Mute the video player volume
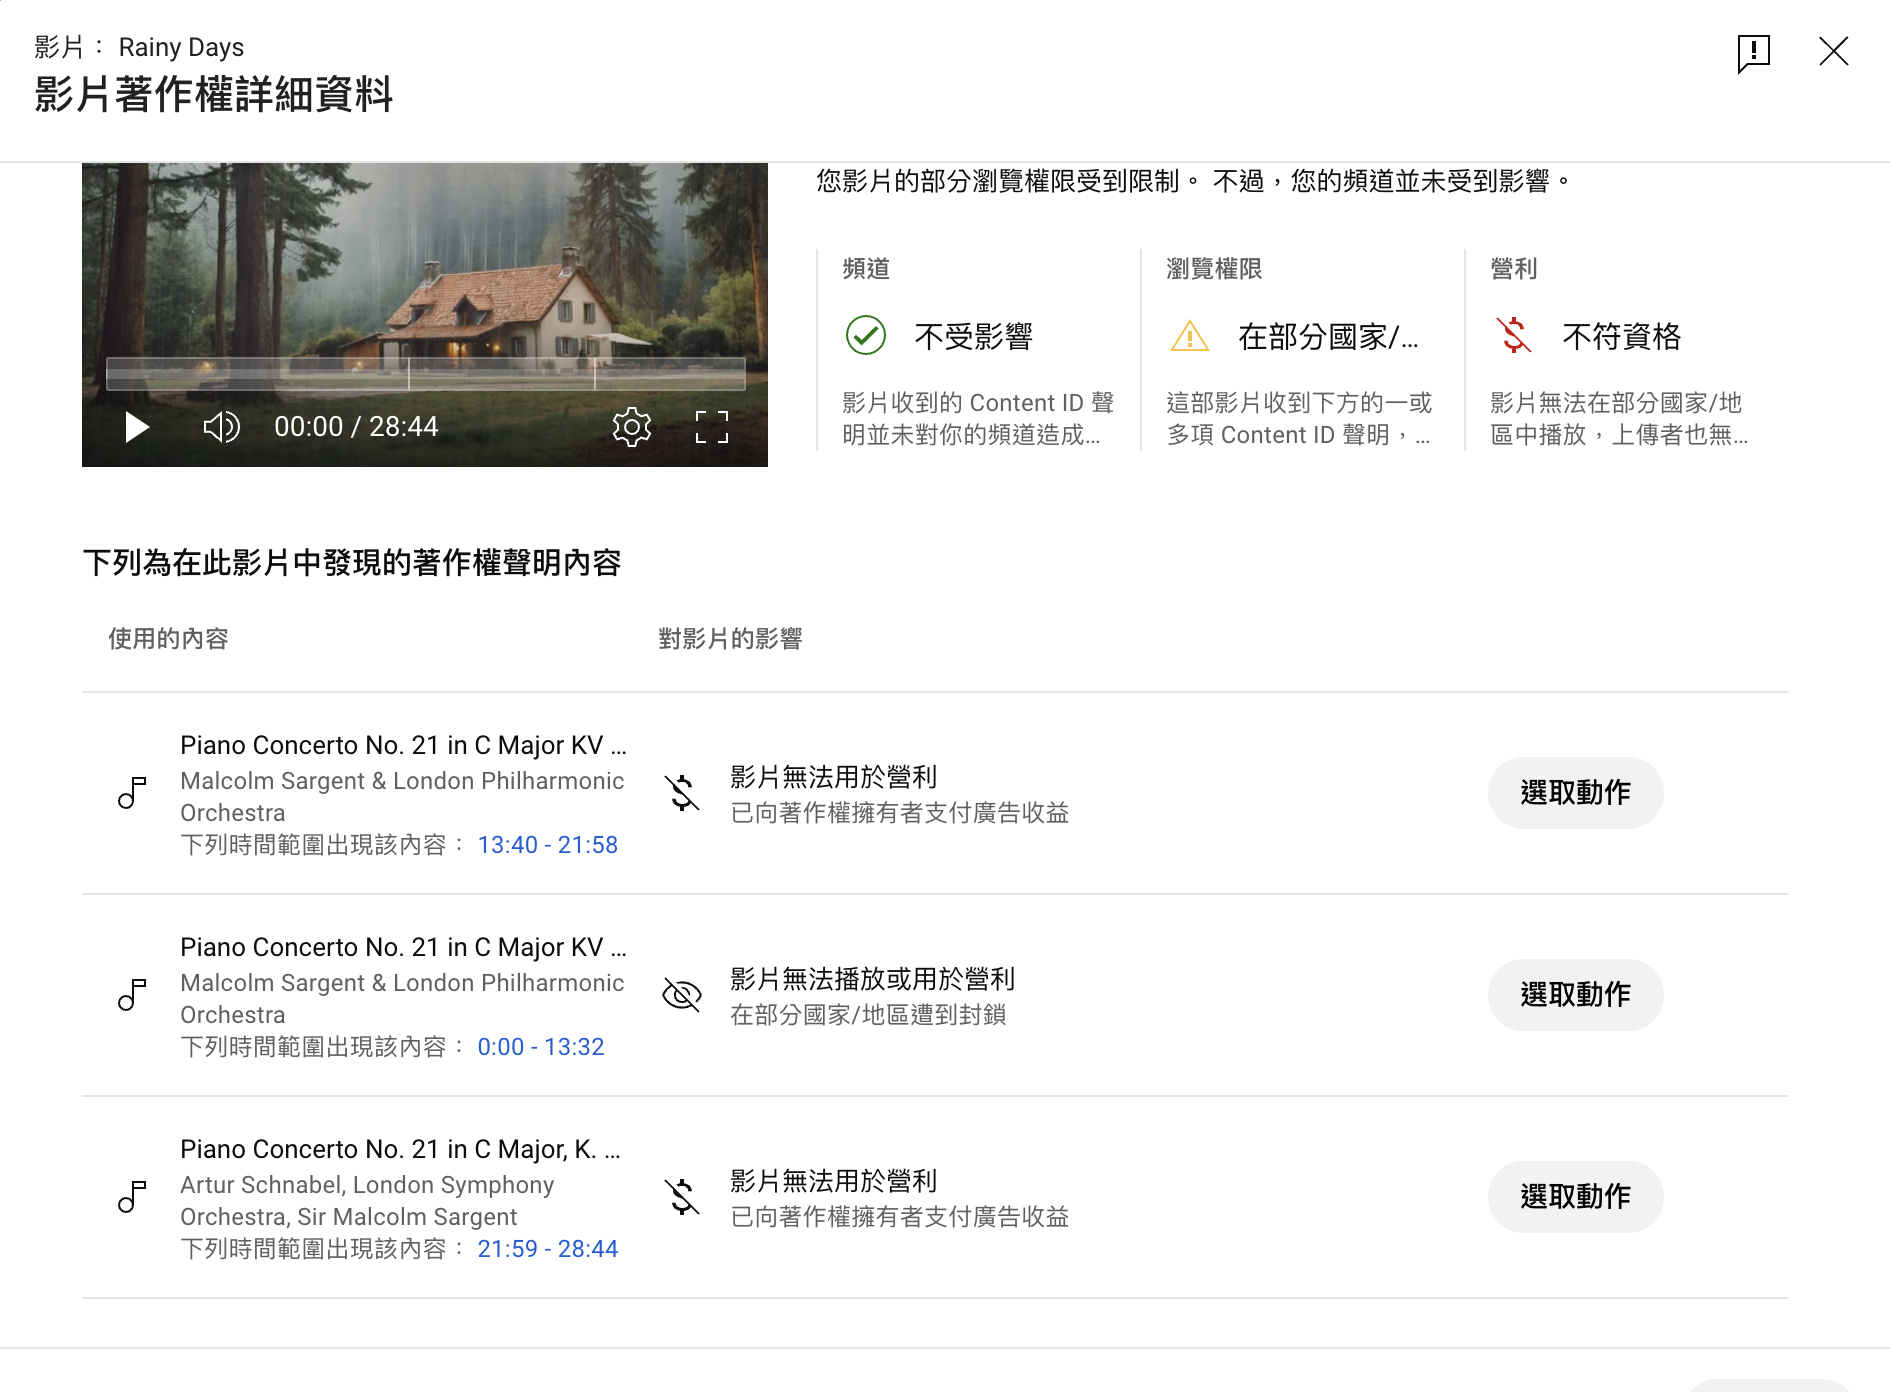Viewport: 1890px width, 1392px height. pos(221,427)
